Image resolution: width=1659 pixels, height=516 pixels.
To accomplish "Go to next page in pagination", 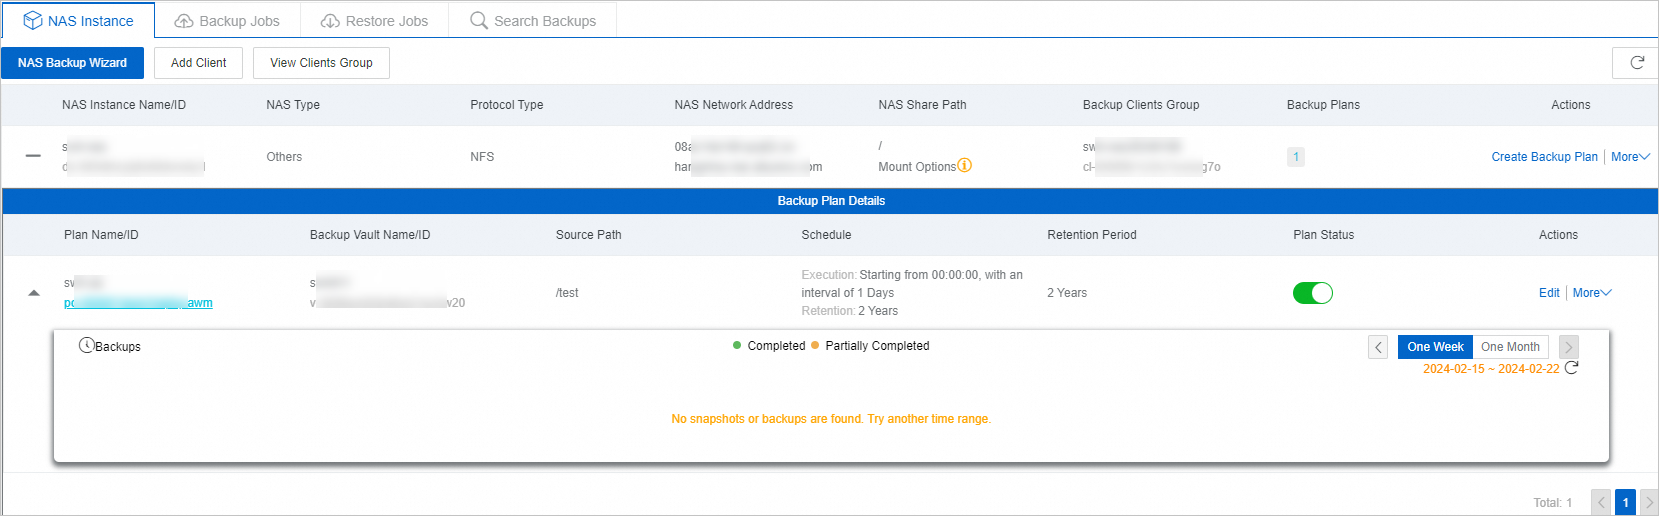I will (x=1649, y=502).
